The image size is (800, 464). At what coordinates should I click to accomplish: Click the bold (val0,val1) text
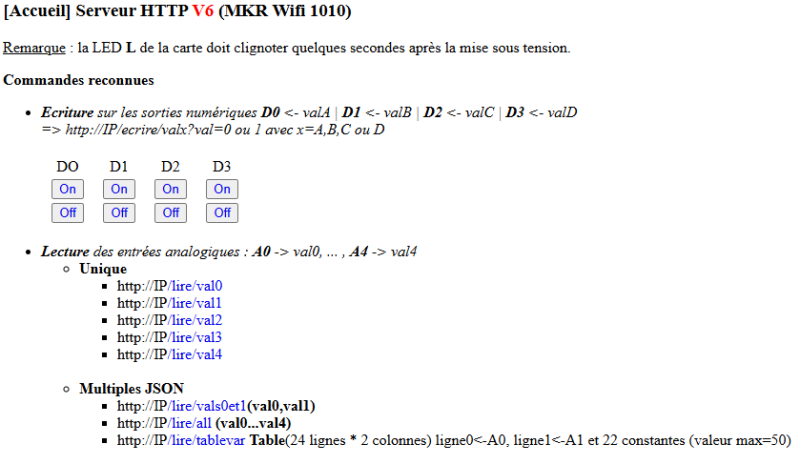pos(281,406)
